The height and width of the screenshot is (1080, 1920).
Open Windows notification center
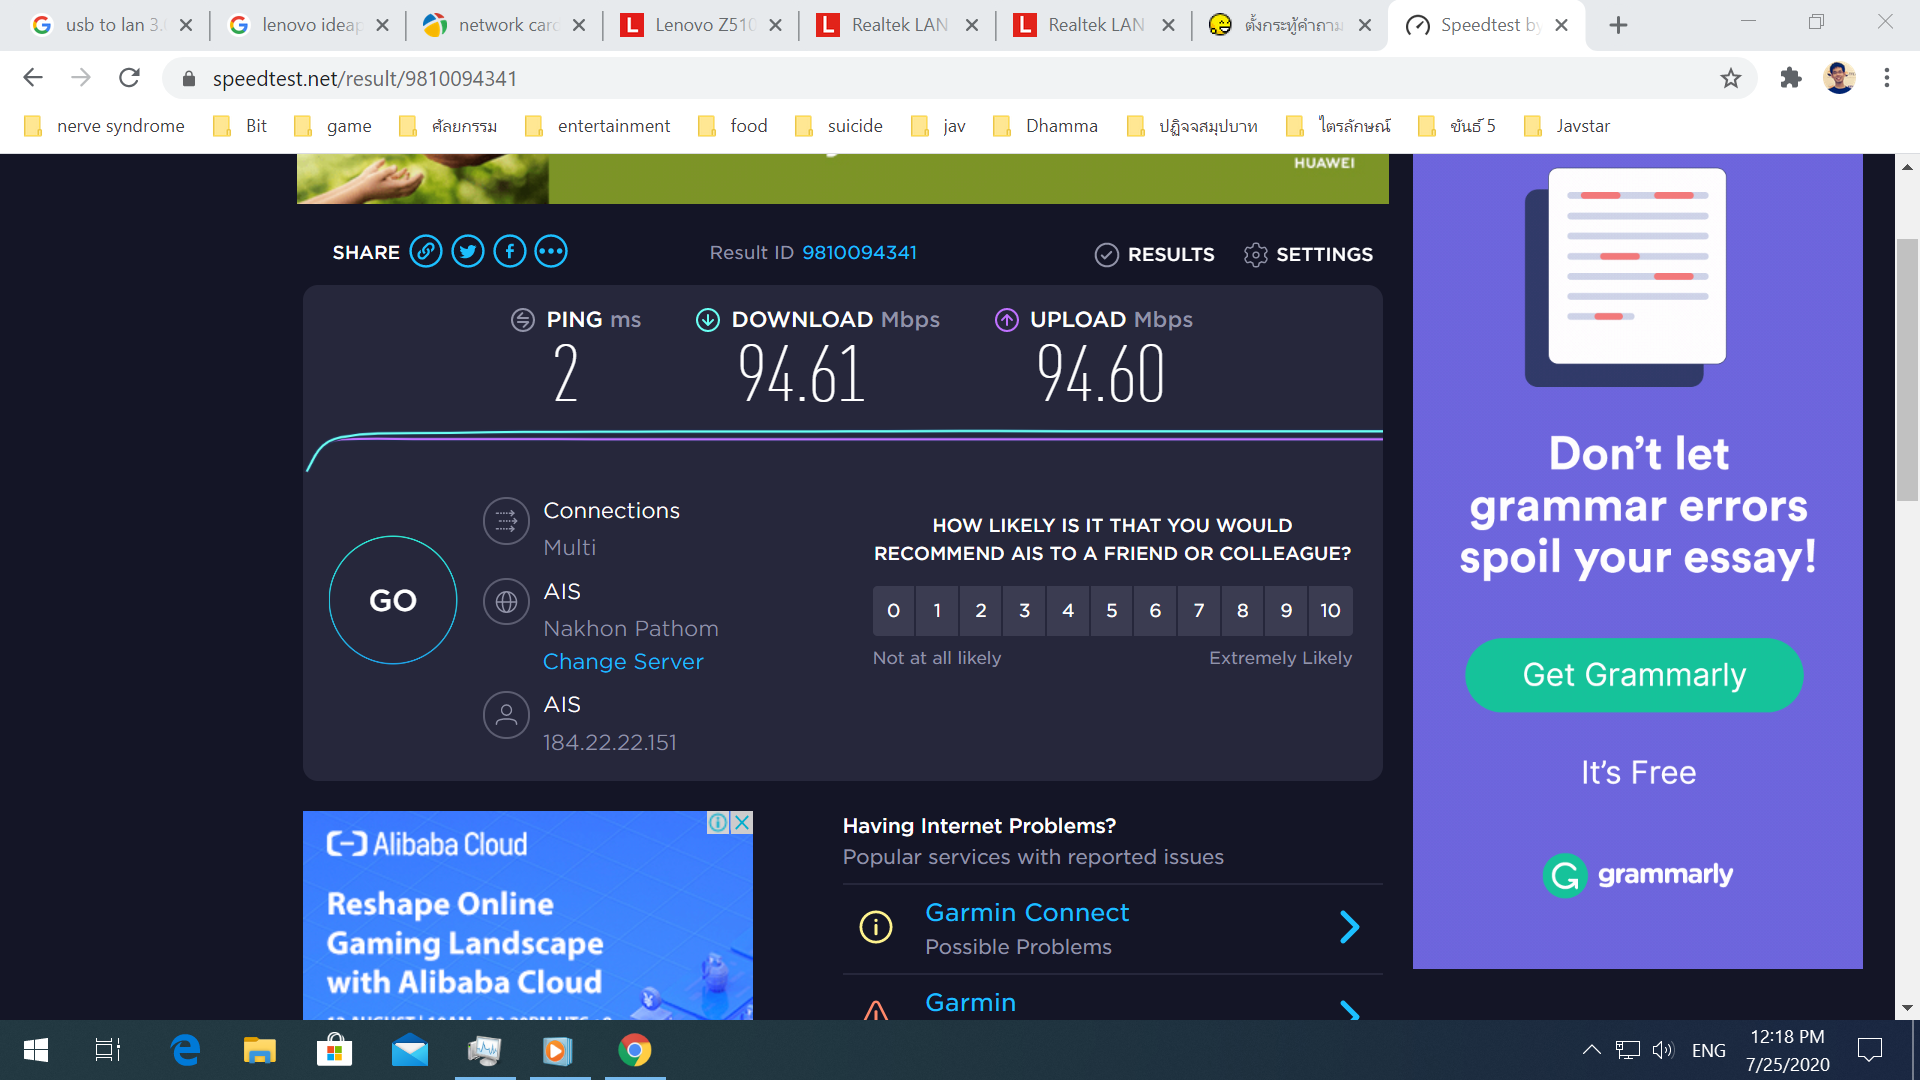1869,1050
